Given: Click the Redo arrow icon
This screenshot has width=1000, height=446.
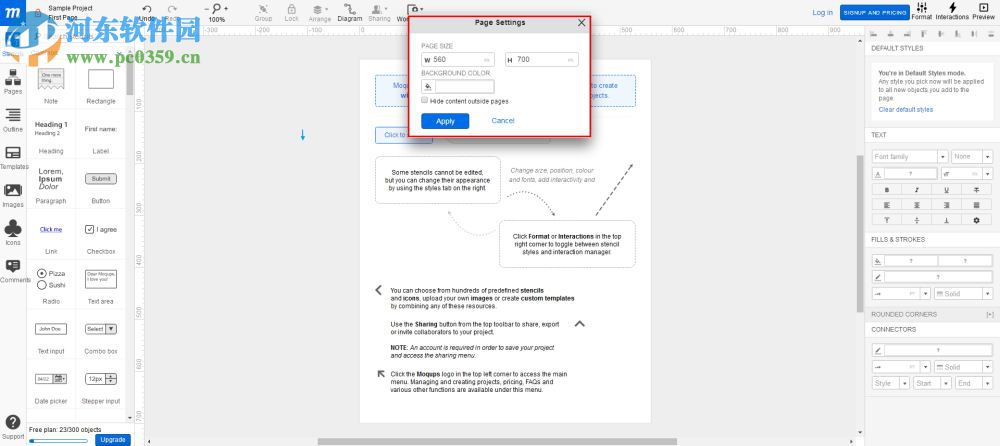Looking at the screenshot, I should click(x=173, y=9).
